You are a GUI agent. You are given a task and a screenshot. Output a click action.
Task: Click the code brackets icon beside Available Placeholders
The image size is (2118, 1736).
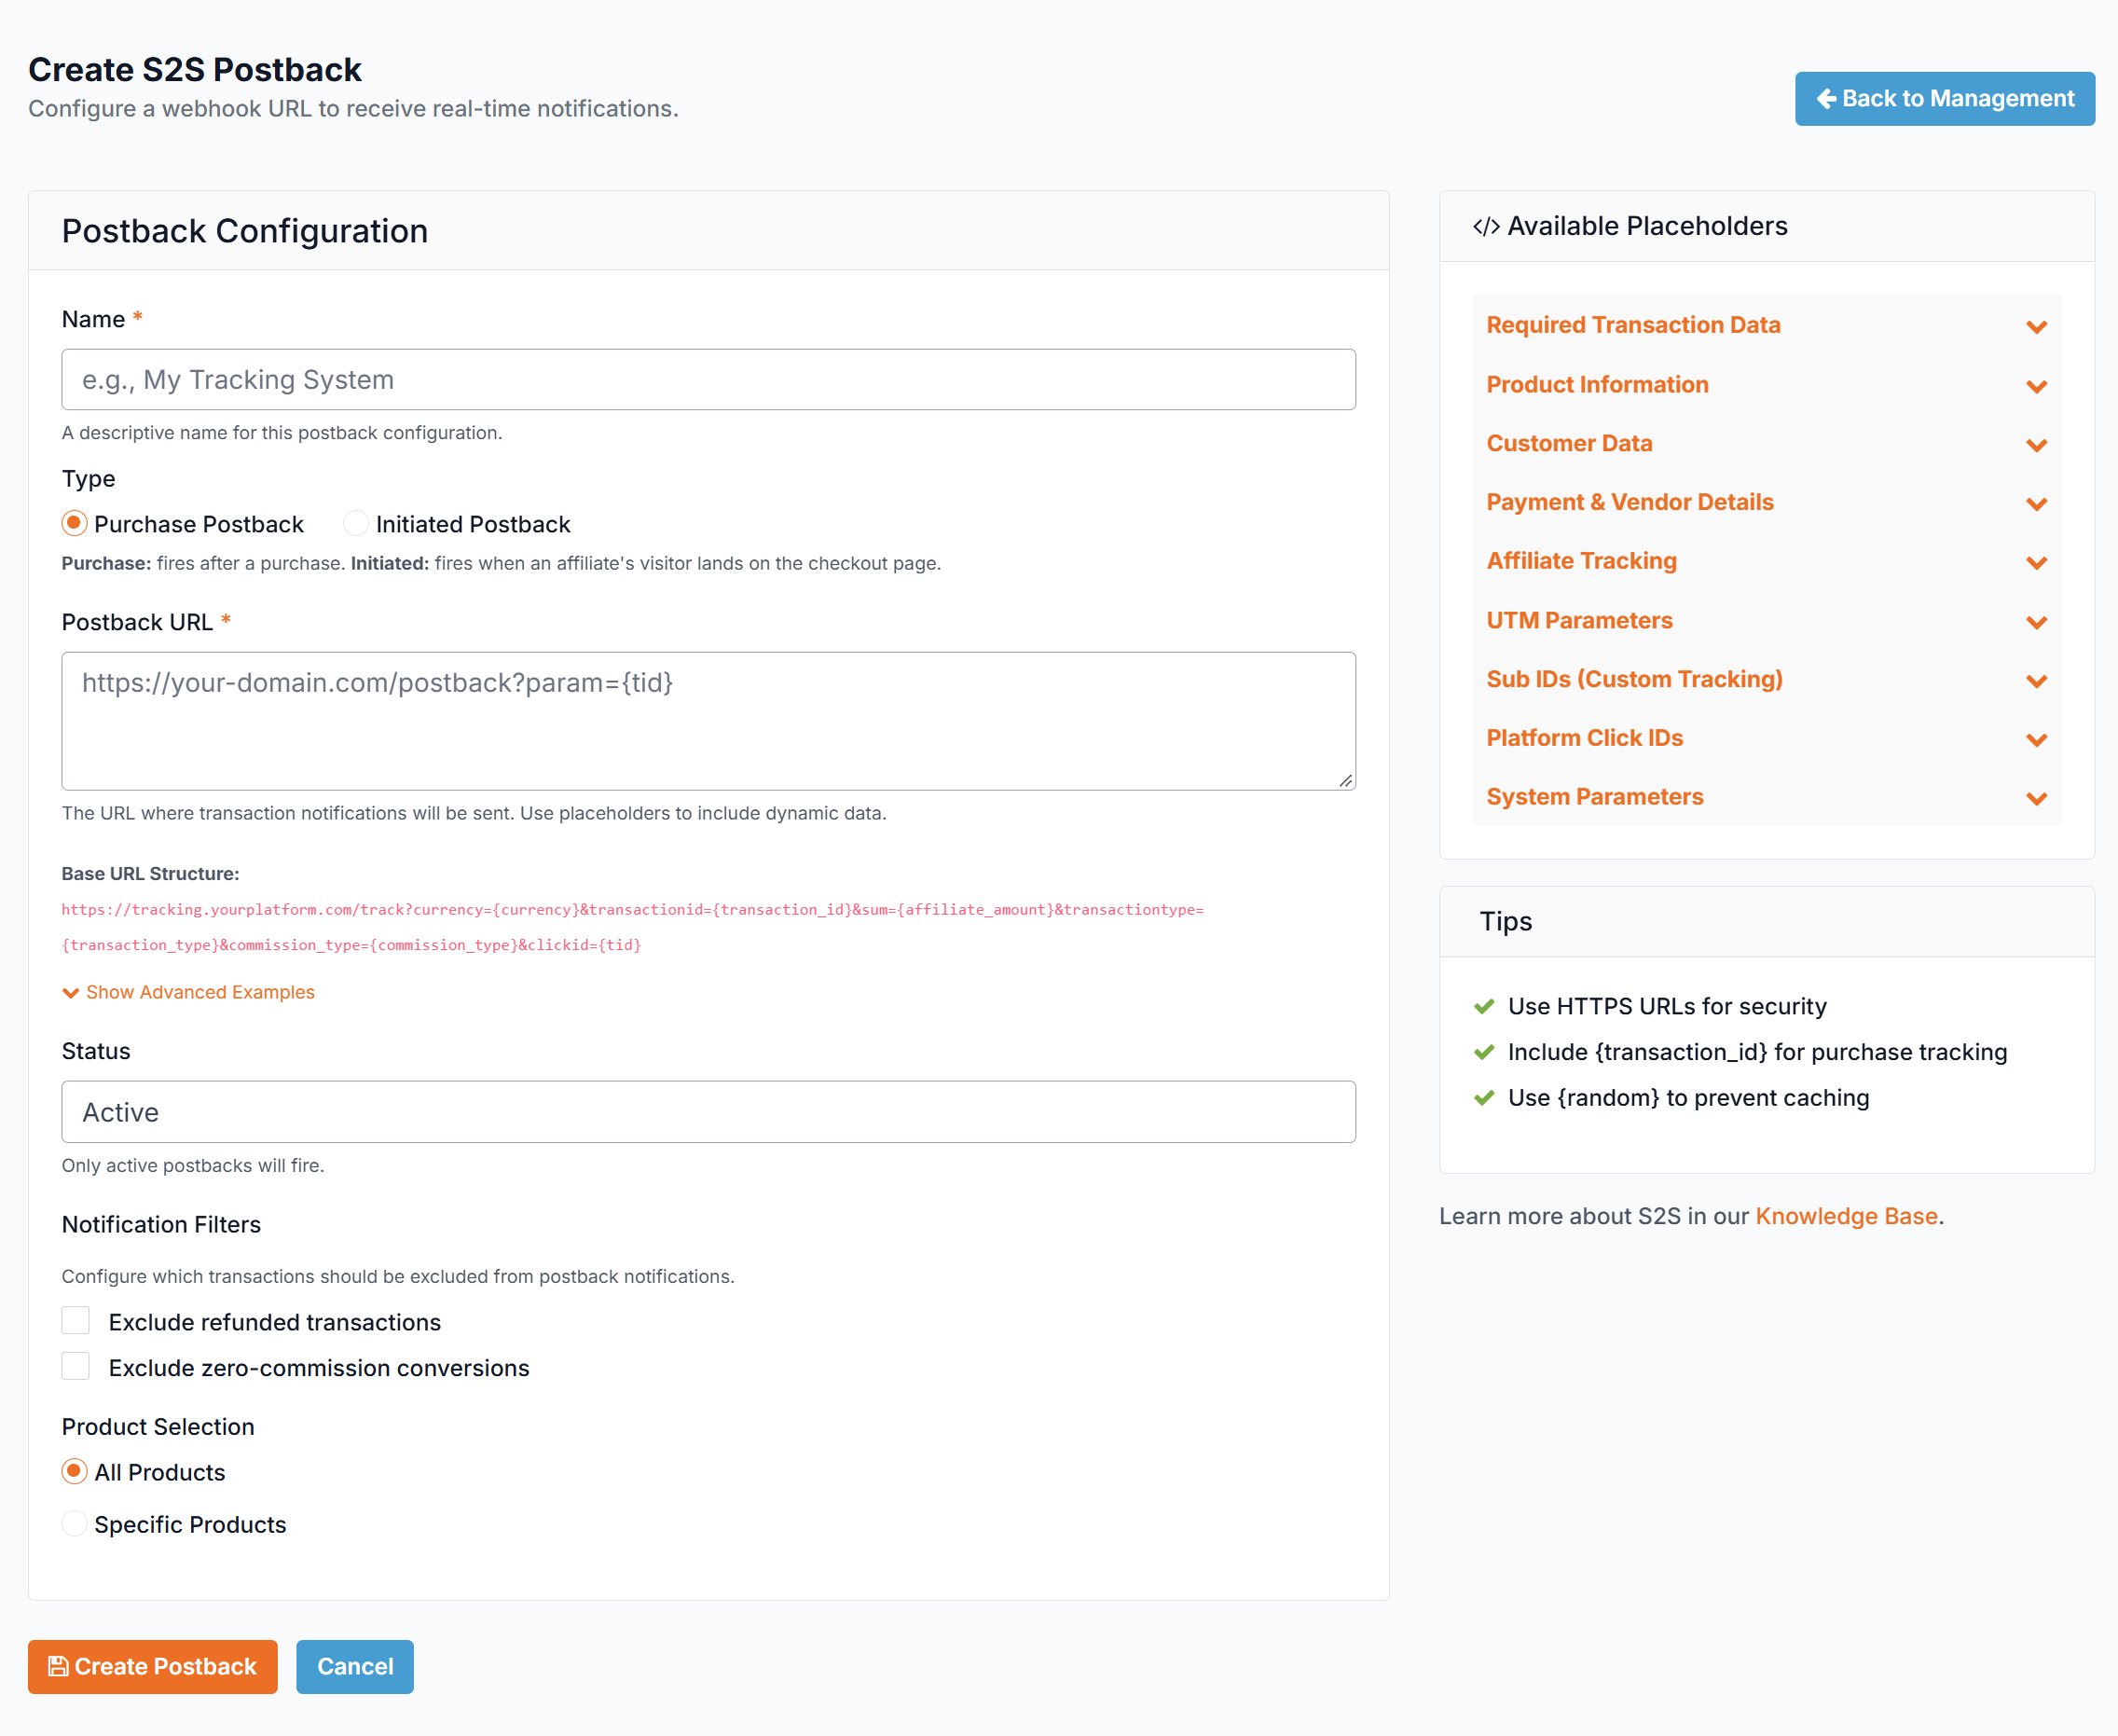tap(1486, 227)
